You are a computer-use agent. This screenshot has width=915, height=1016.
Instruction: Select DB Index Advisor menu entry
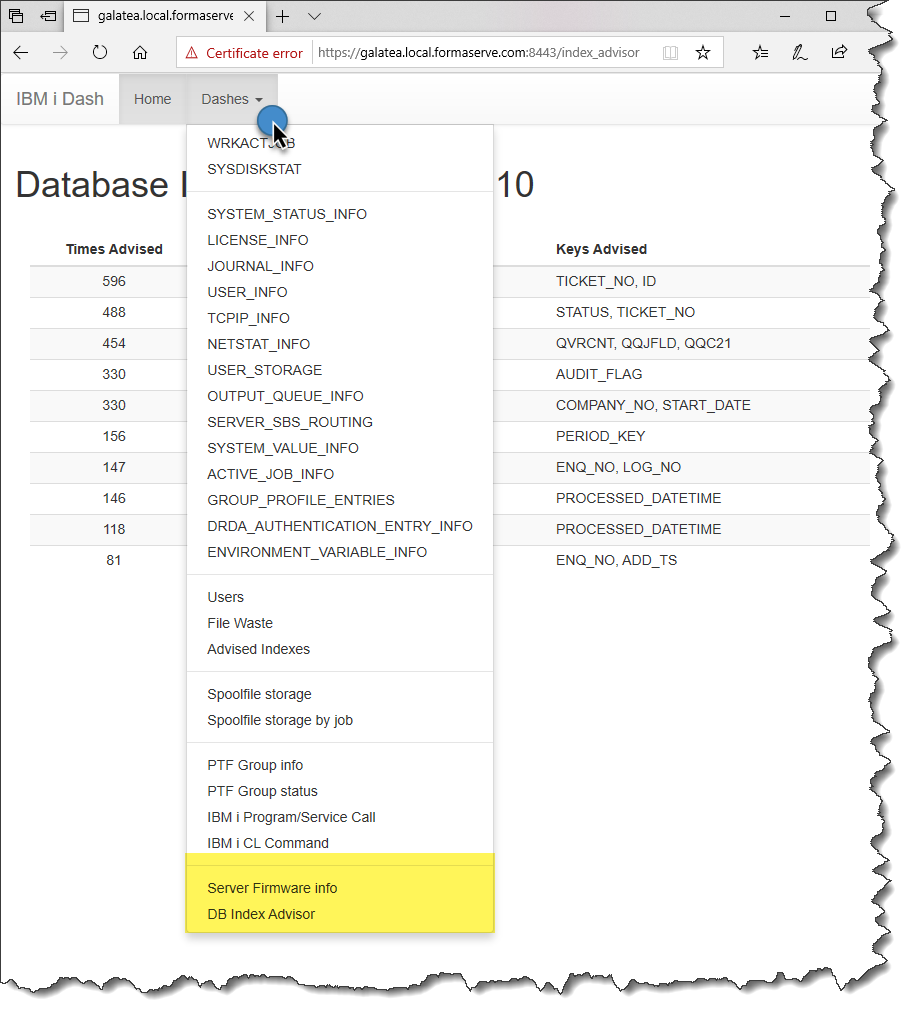click(261, 914)
